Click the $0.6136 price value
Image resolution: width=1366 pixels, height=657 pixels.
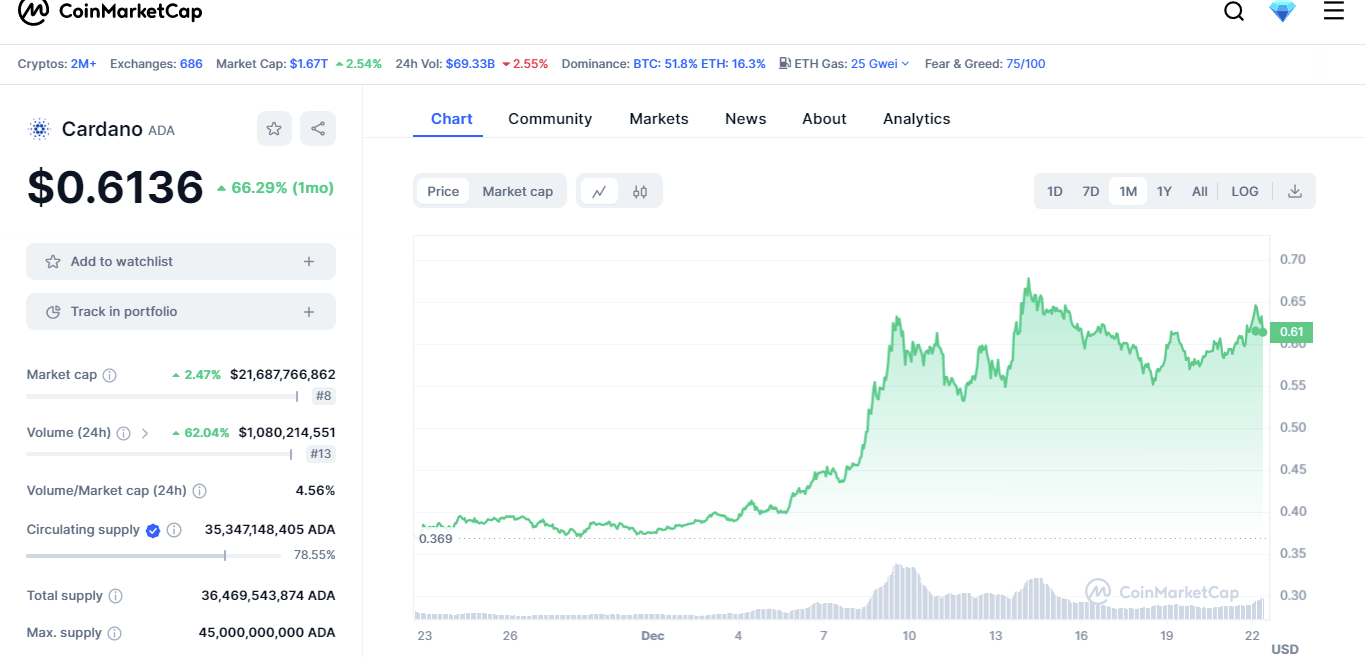click(x=115, y=187)
